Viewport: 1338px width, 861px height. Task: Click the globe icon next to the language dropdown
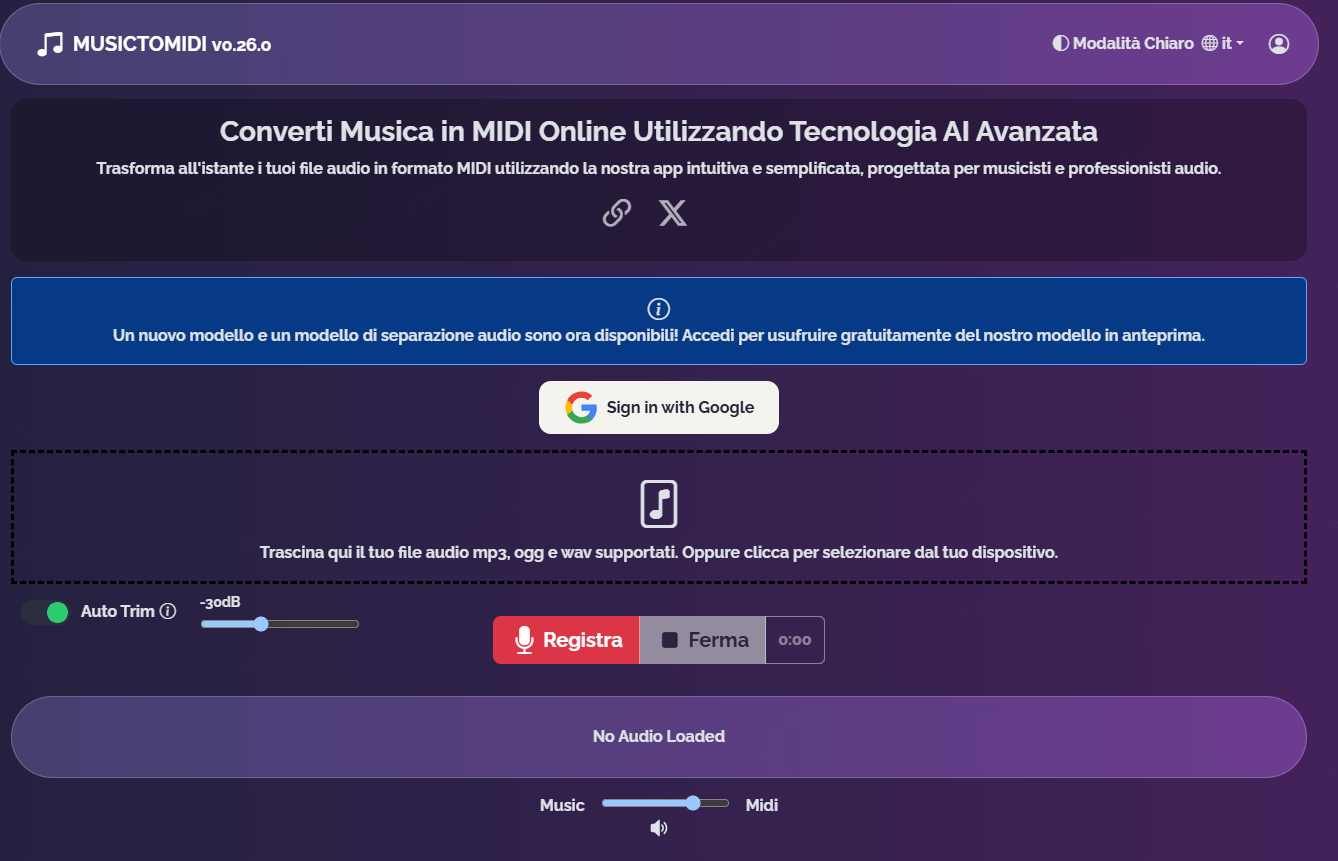click(1208, 42)
